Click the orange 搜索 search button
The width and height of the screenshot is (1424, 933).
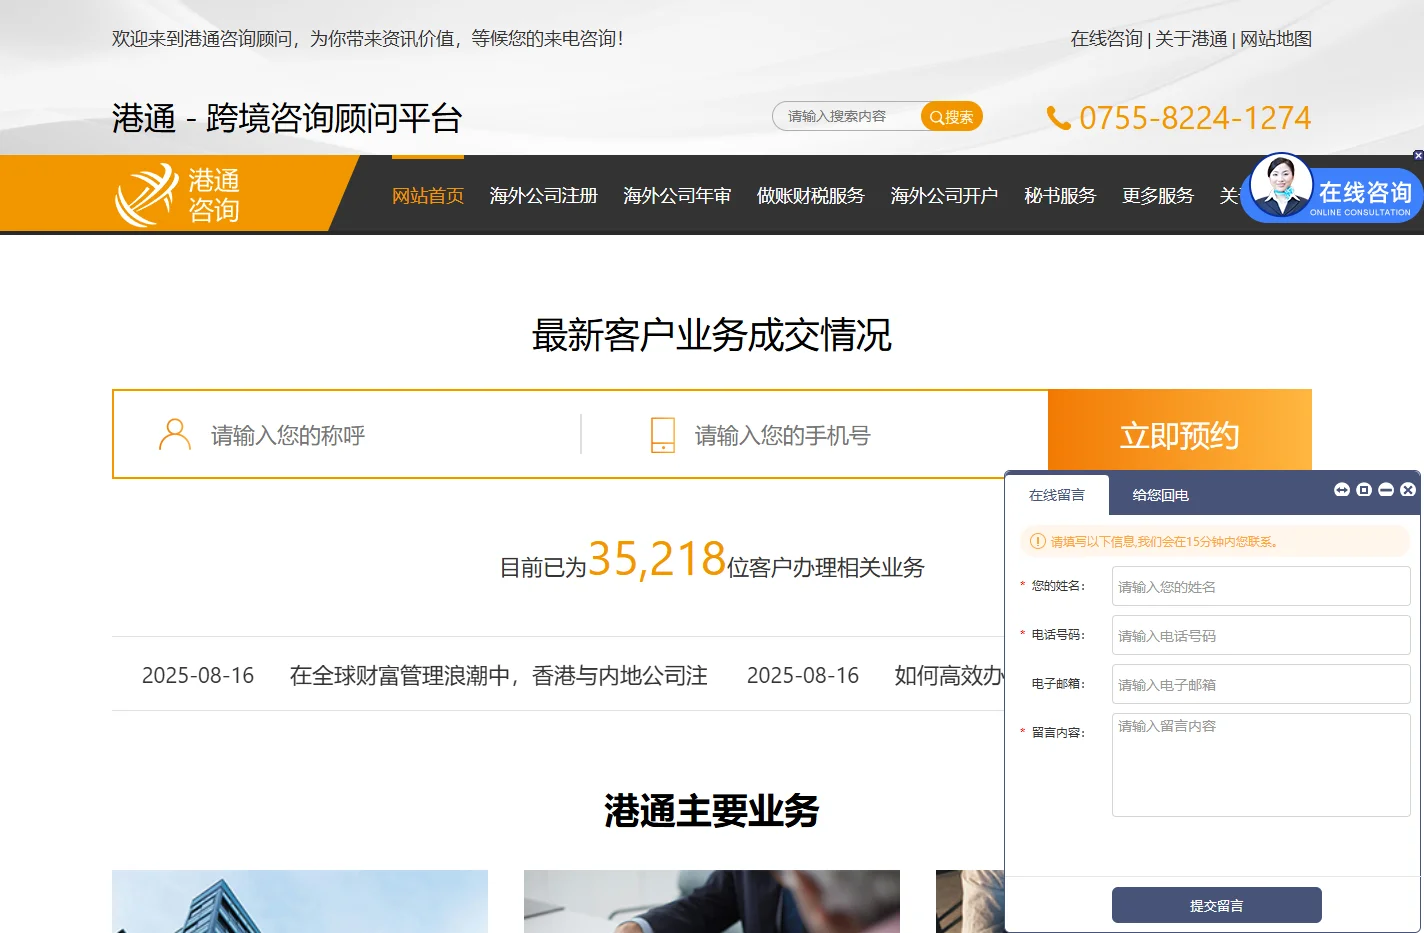tap(952, 117)
